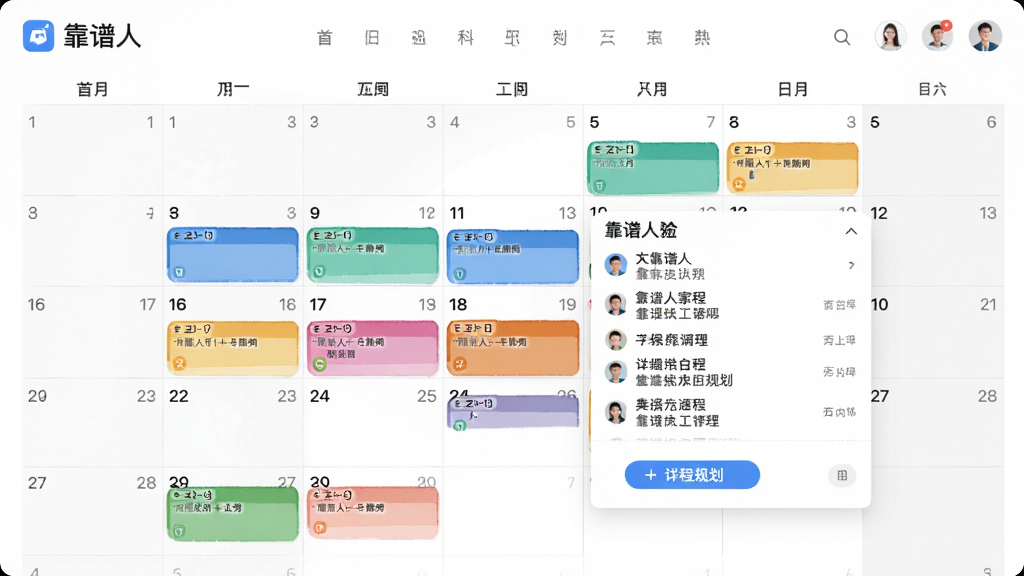Open the purple event card
Image resolution: width=1024 pixels, height=576 pixels.
pos(513,413)
